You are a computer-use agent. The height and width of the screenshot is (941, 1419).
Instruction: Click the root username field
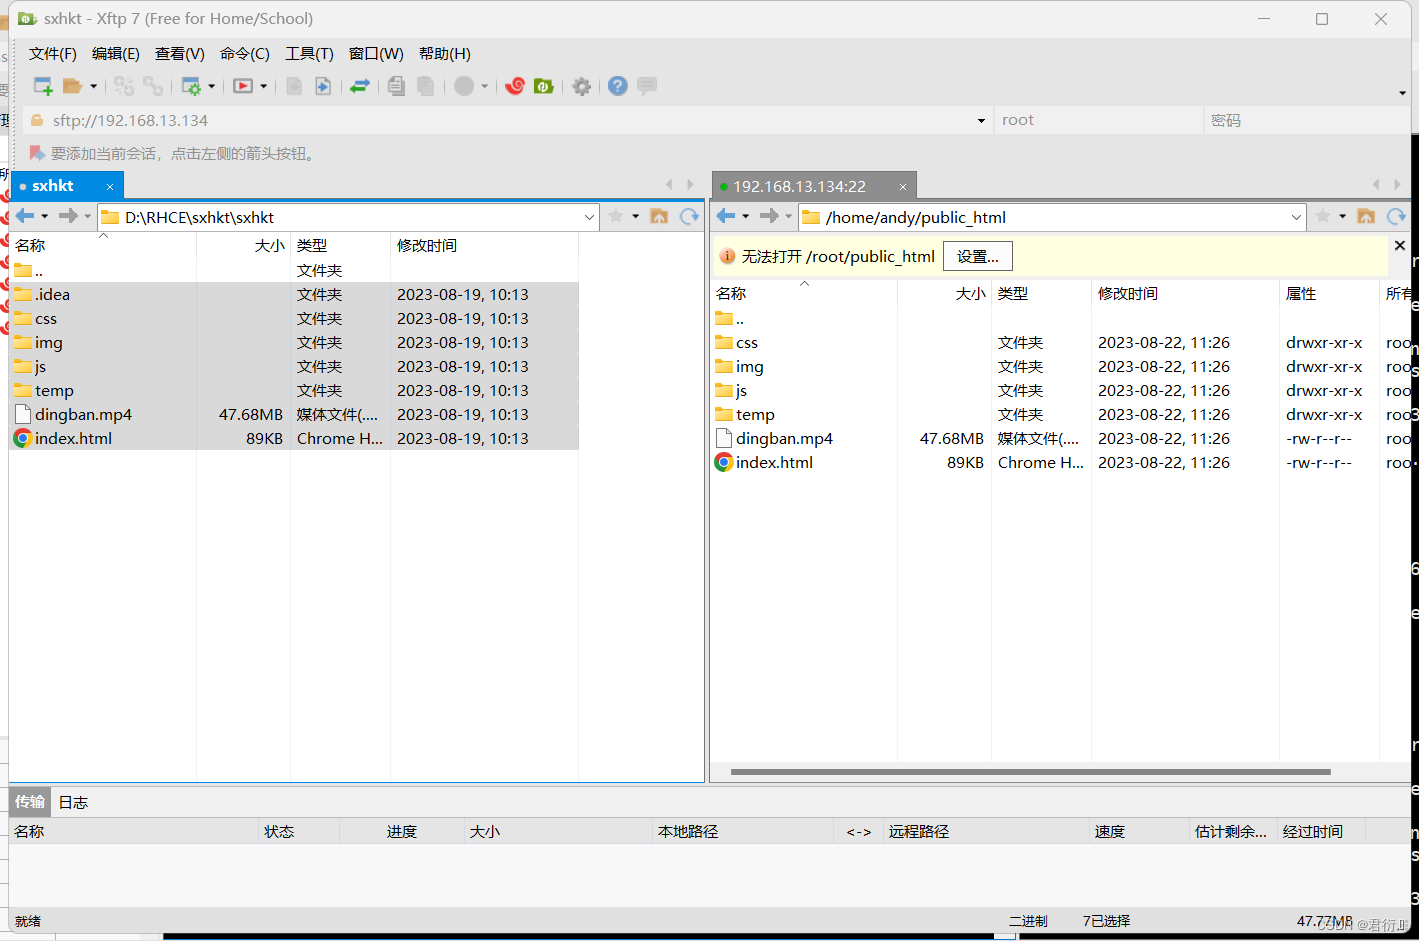pyautogui.click(x=1098, y=120)
